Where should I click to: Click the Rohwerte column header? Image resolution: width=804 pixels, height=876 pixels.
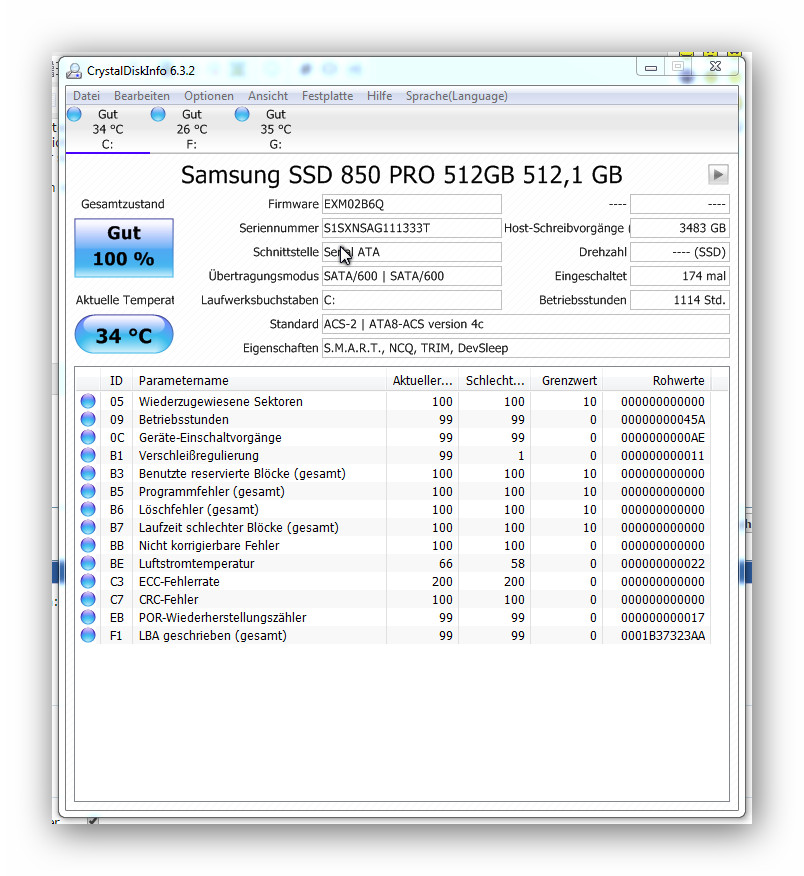coord(656,380)
